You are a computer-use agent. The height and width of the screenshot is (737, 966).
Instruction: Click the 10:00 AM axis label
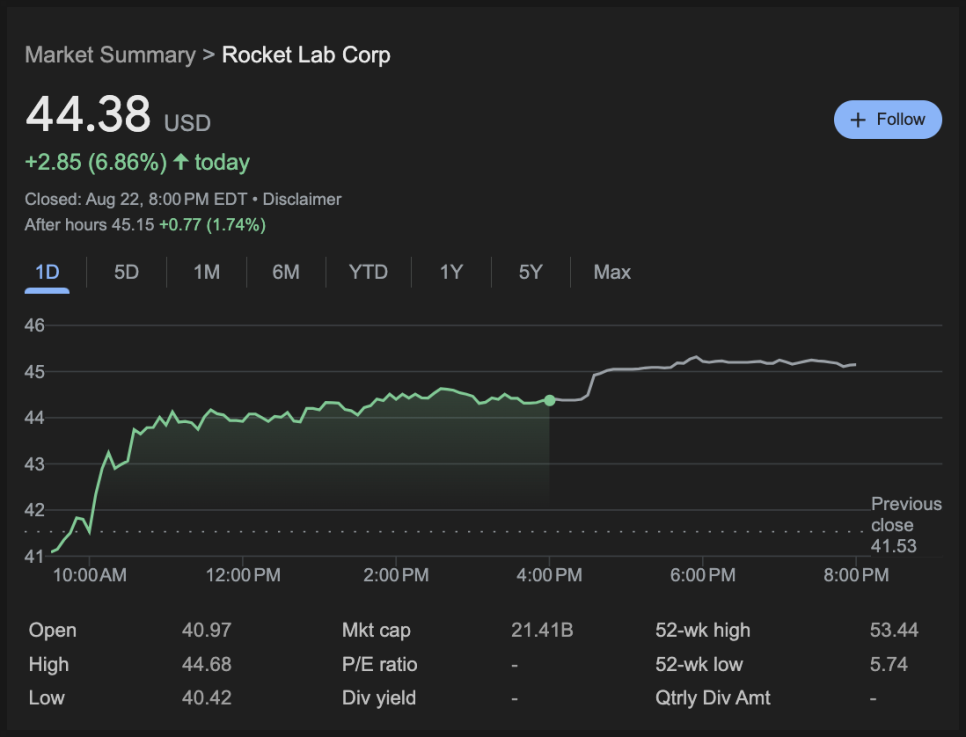coord(90,576)
